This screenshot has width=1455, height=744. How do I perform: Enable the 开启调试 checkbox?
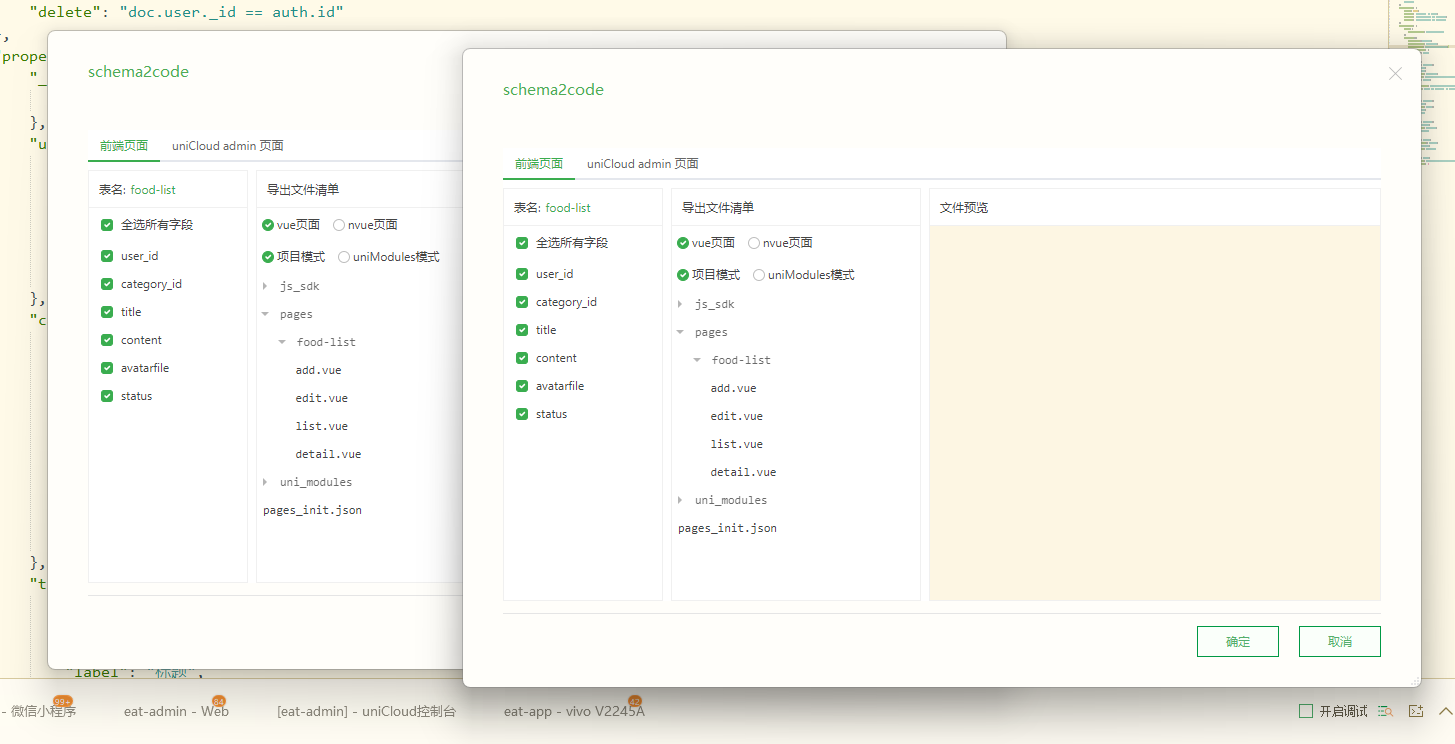pos(1306,711)
